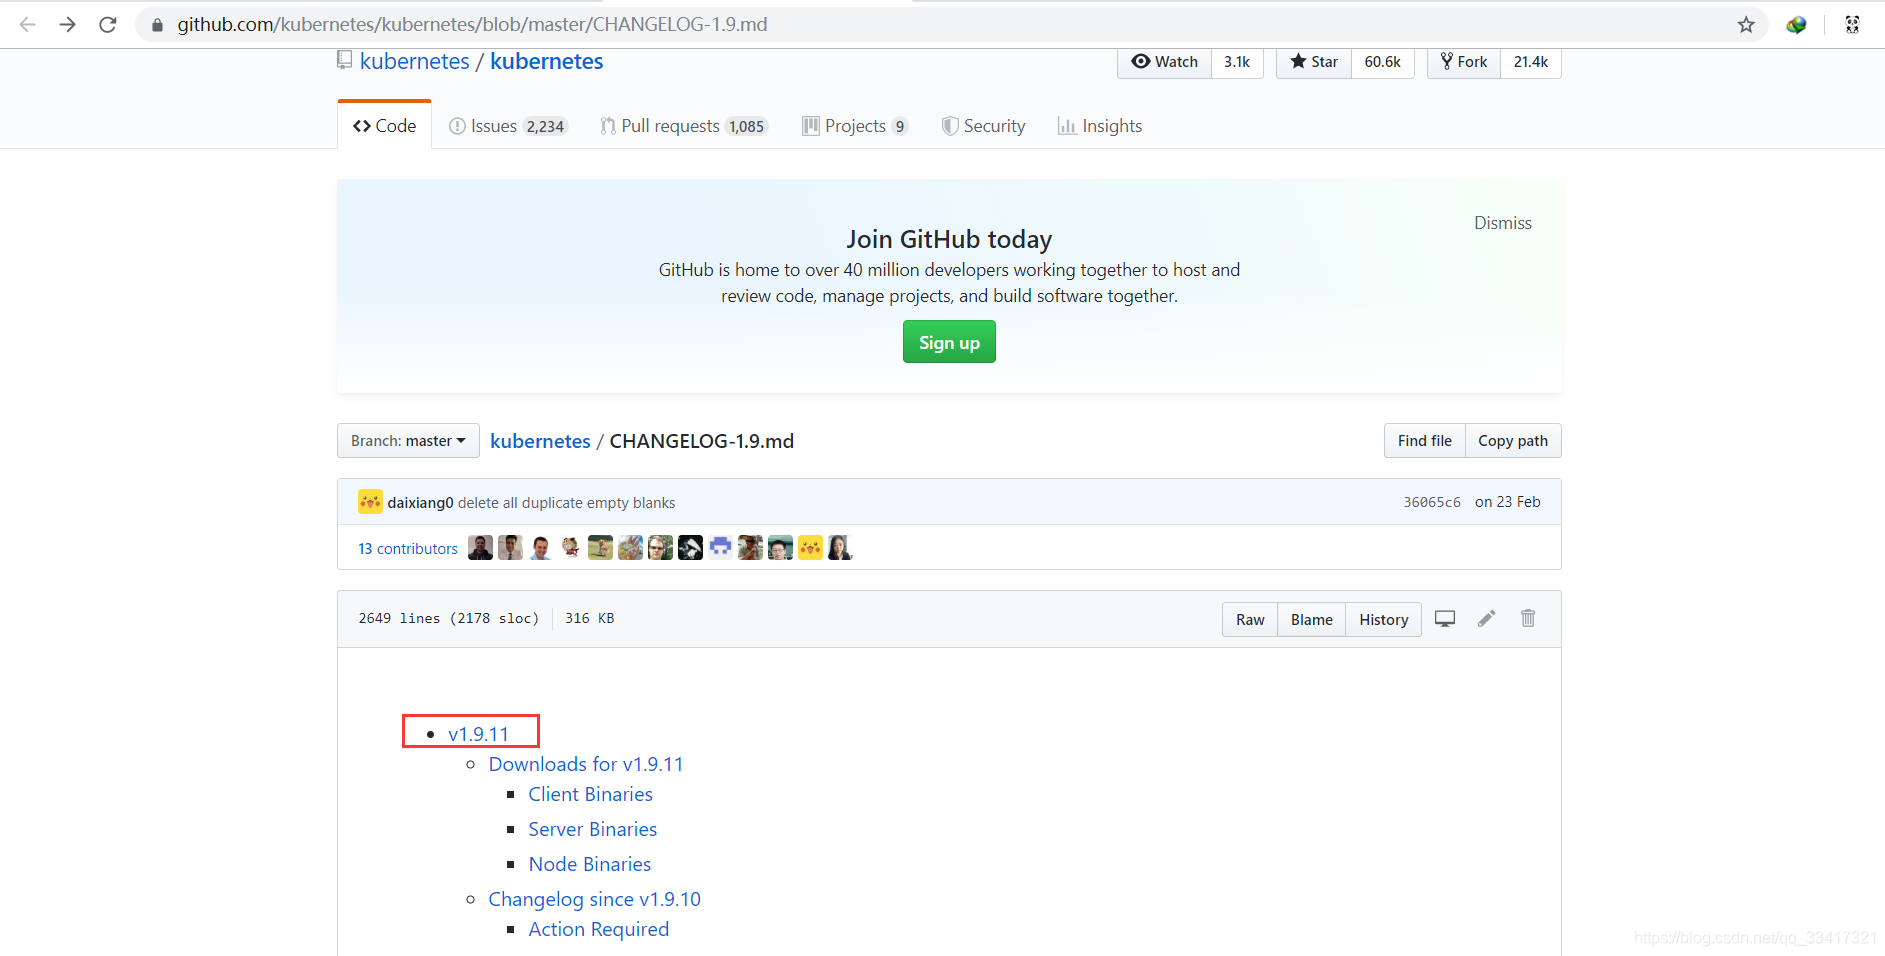Open the Blame view

[x=1311, y=620]
